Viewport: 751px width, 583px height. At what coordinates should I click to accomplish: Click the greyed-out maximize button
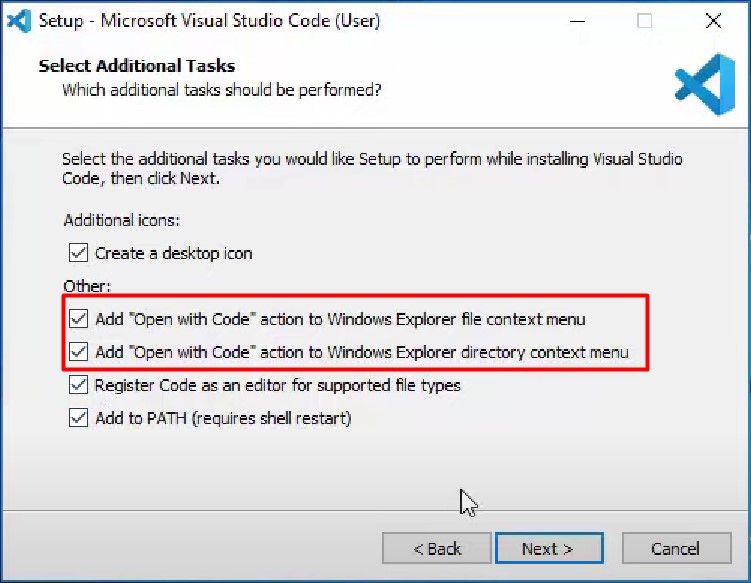point(644,20)
